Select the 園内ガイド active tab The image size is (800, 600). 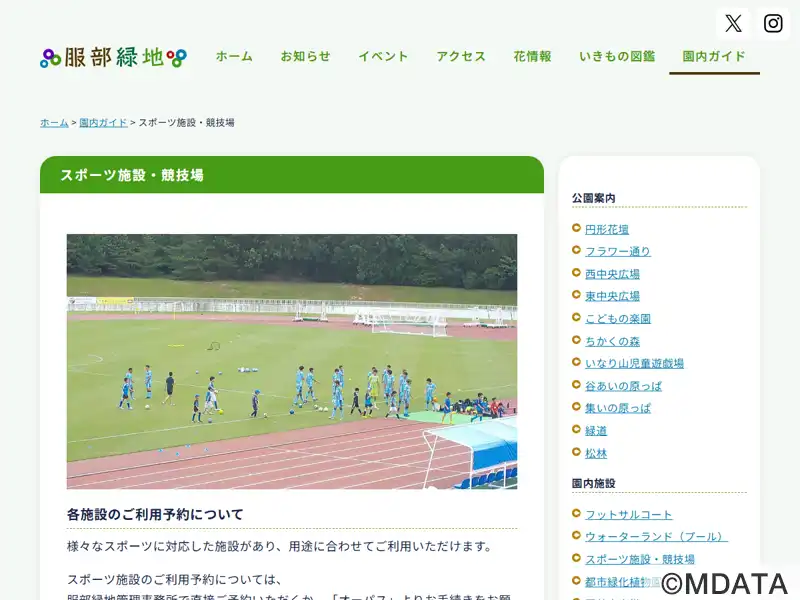click(x=714, y=56)
